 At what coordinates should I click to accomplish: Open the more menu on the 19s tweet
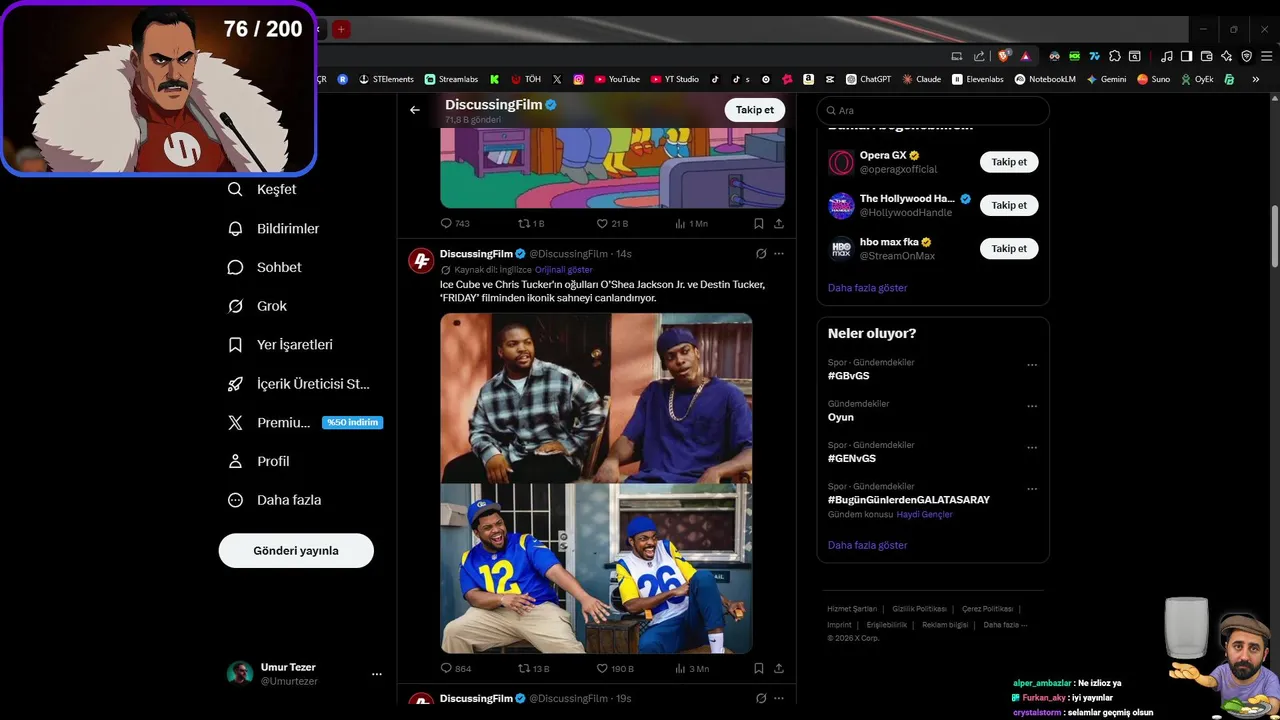tap(779, 698)
